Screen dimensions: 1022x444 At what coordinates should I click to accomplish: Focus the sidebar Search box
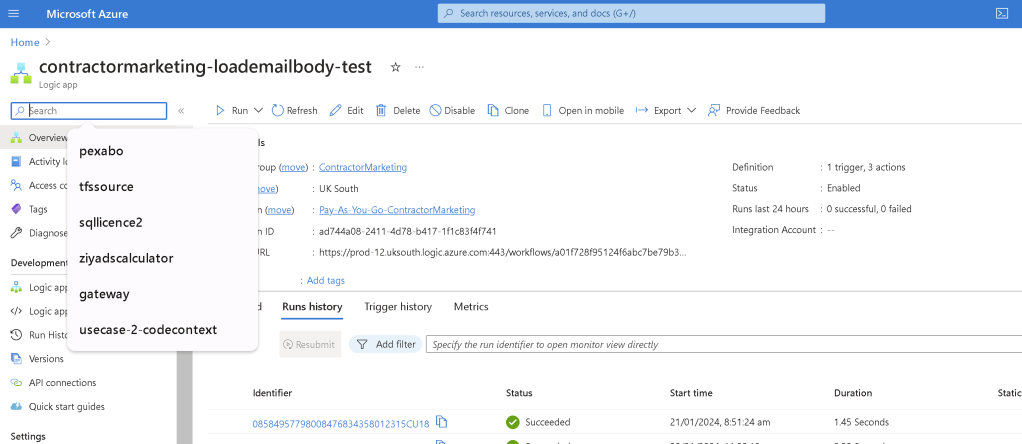click(x=89, y=111)
